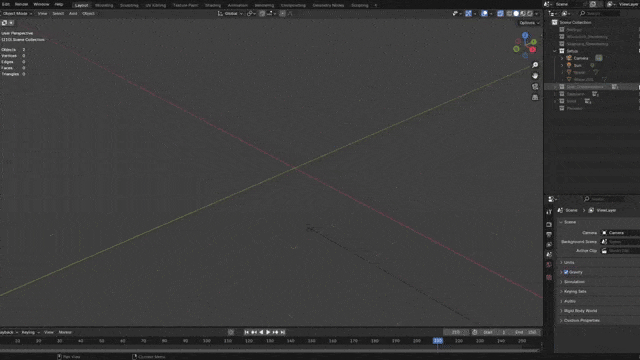Open the Object Mode dropdown
Image resolution: width=640 pixels, height=360 pixels.
click(x=16, y=13)
